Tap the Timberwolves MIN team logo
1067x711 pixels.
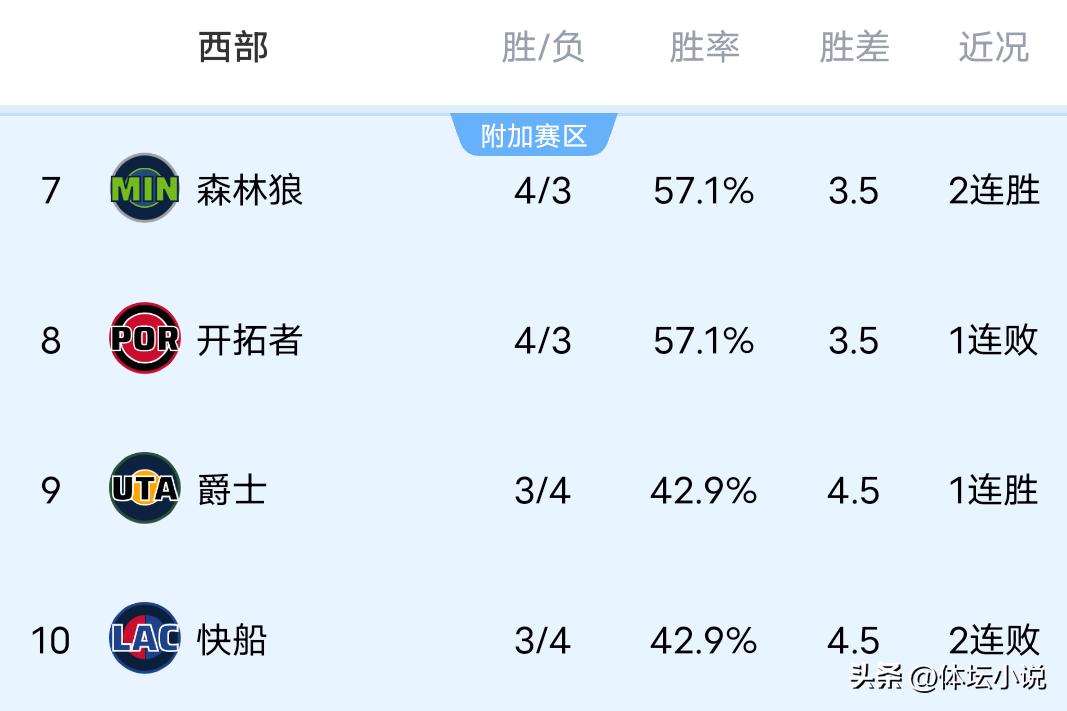coord(145,189)
